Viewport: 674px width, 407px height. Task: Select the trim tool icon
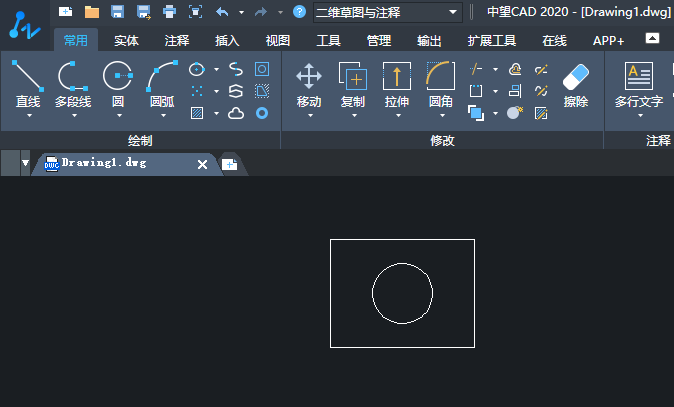click(476, 69)
